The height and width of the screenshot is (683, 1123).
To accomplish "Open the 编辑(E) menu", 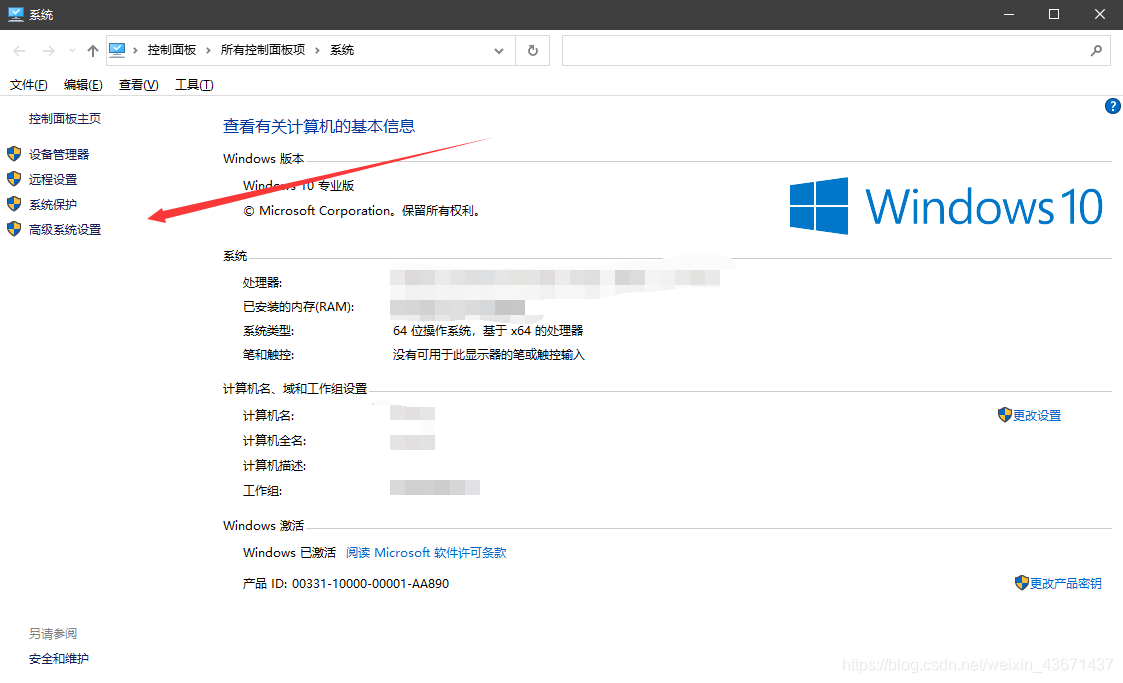I will click(83, 85).
